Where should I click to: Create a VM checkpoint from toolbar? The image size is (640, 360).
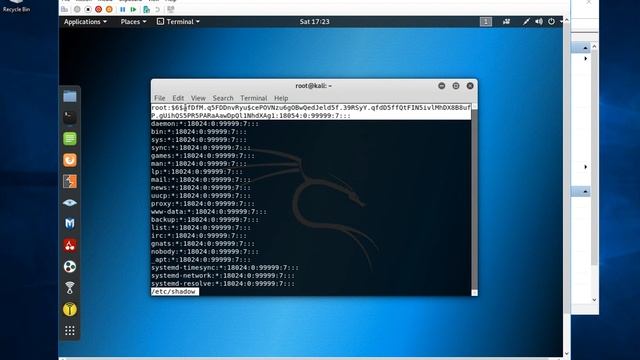tap(147, 9)
